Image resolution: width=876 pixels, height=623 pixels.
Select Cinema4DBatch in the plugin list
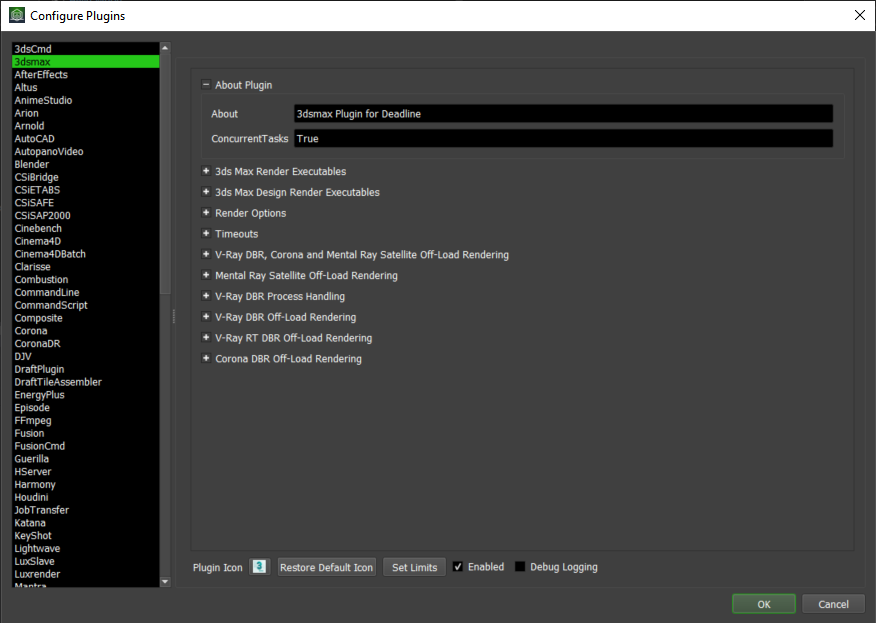pos(85,254)
